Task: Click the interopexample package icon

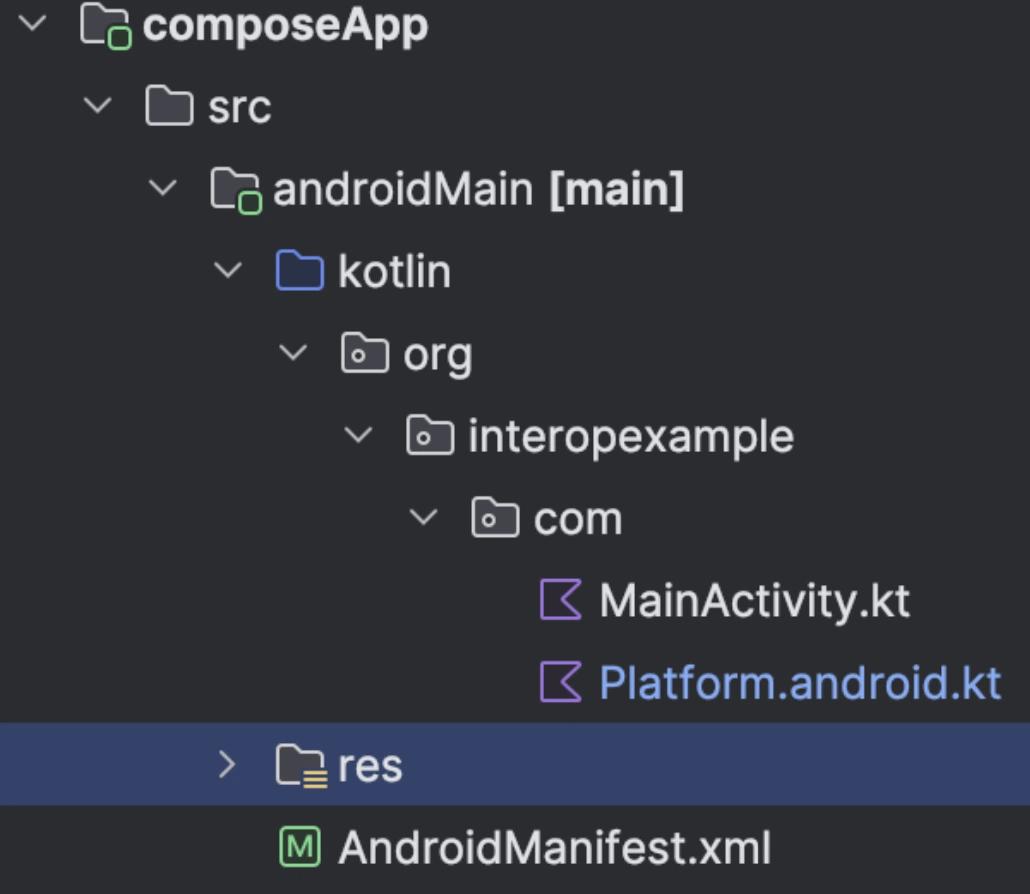Action: click(x=430, y=436)
